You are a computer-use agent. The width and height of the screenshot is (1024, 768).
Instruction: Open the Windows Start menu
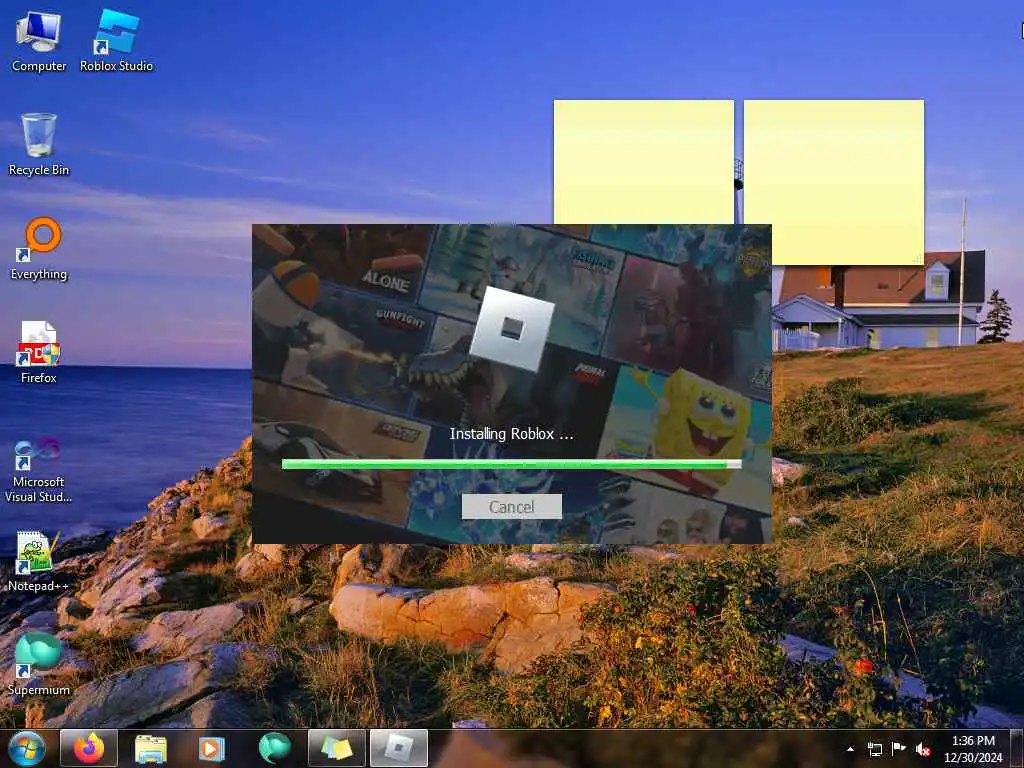click(26, 748)
